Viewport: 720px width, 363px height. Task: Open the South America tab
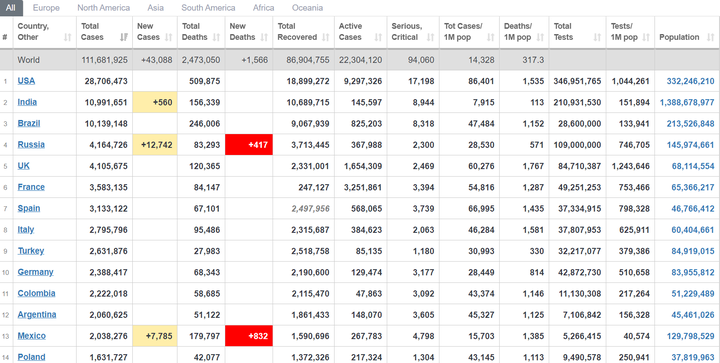point(208,8)
